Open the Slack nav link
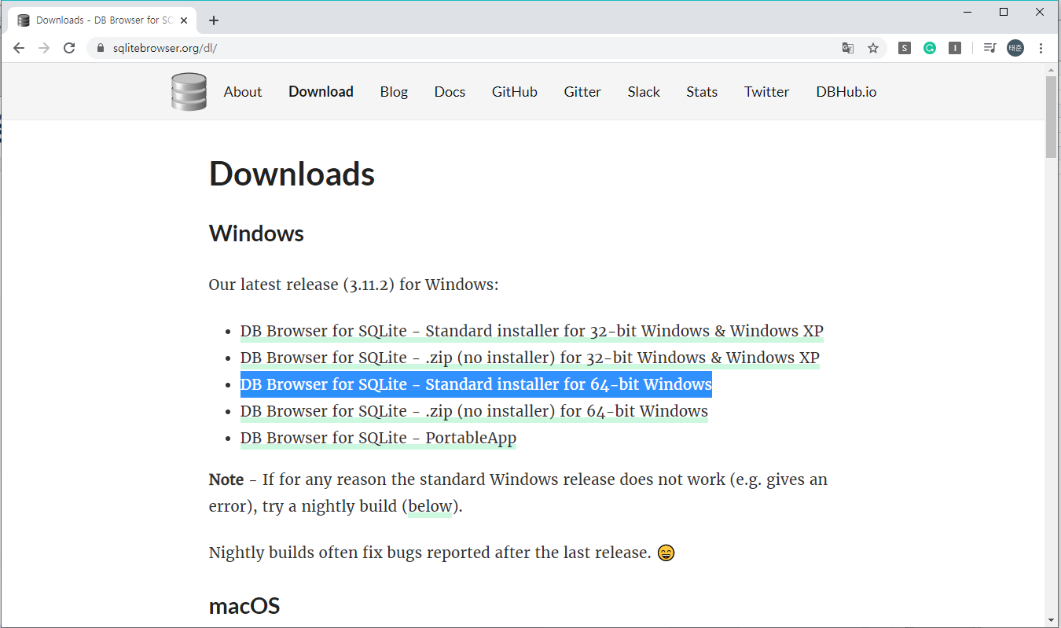The image size is (1061, 628). (x=644, y=92)
